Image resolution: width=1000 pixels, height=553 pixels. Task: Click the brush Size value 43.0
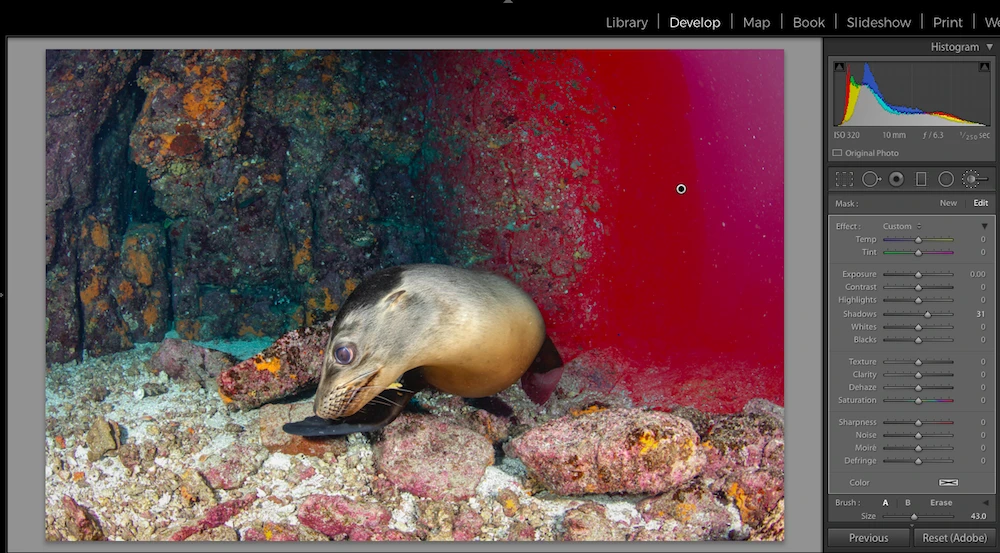[978, 516]
